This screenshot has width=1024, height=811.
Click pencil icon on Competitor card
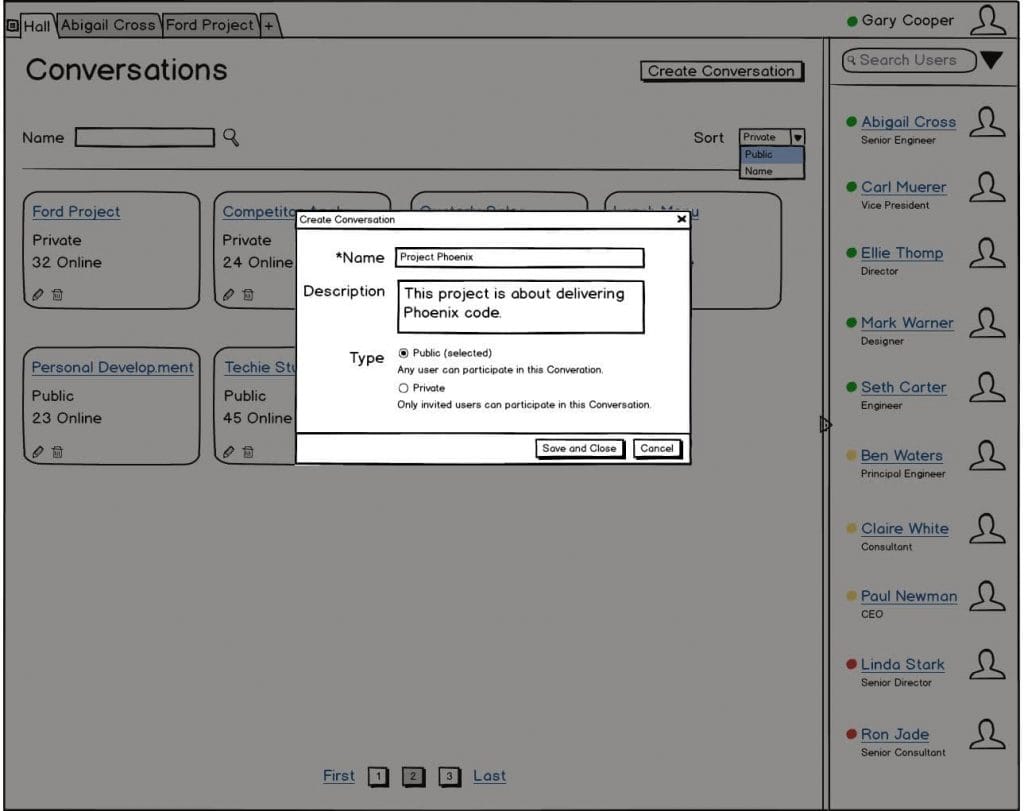[228, 294]
